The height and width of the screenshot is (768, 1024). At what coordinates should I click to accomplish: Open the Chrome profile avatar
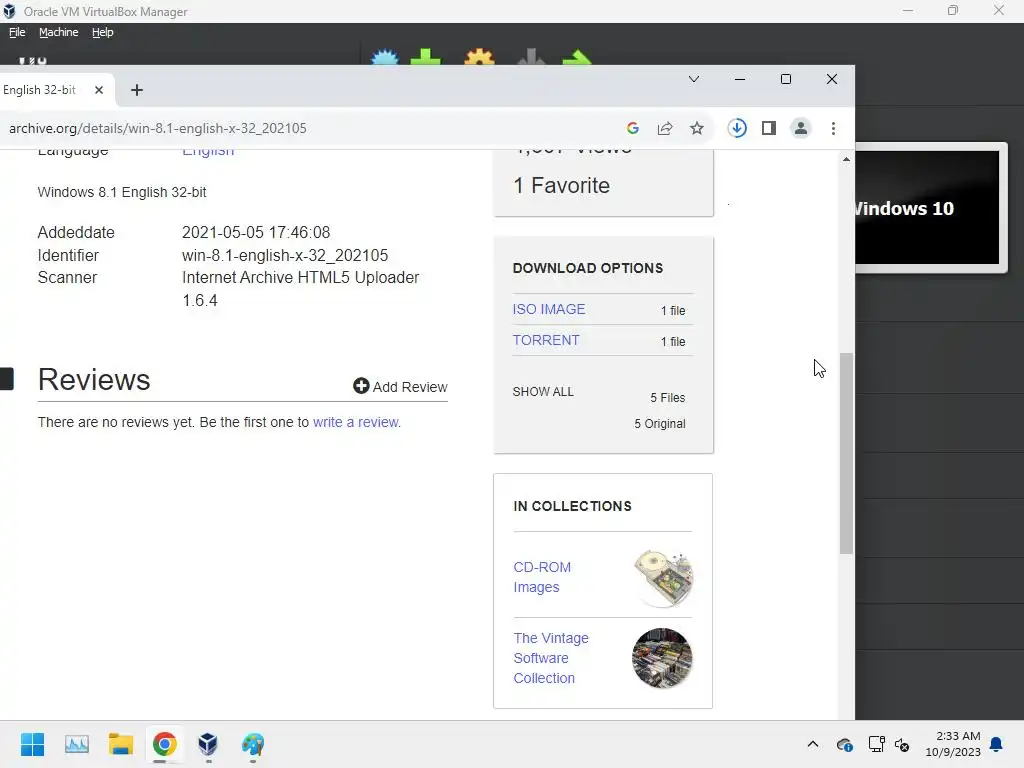tap(801, 128)
